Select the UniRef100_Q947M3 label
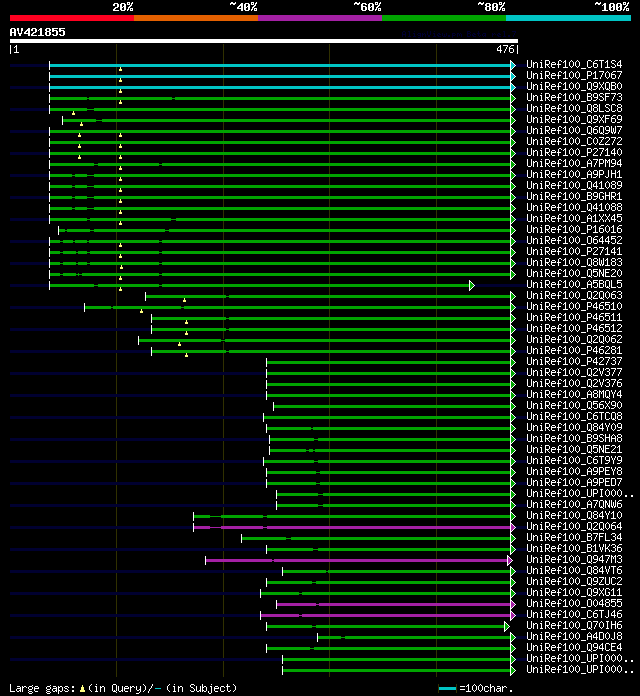This screenshot has width=640, height=696. 574,560
